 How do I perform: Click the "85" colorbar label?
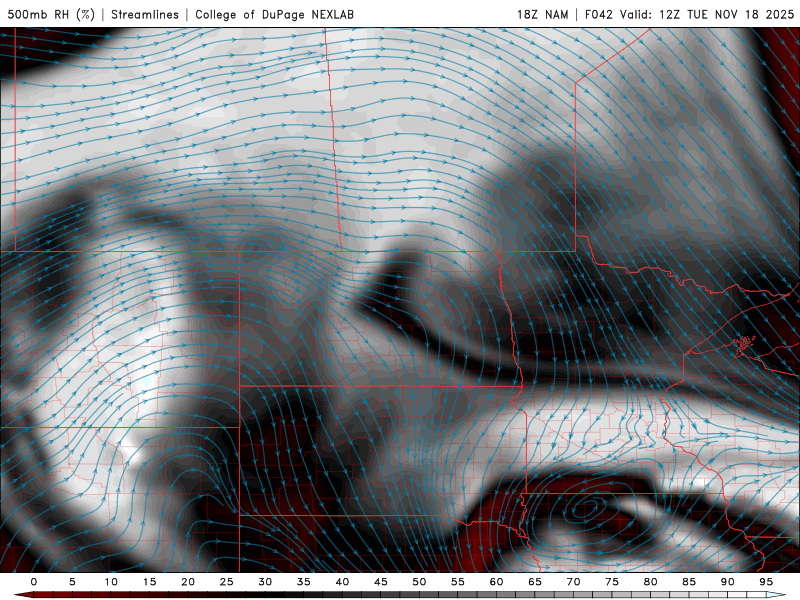click(x=689, y=582)
